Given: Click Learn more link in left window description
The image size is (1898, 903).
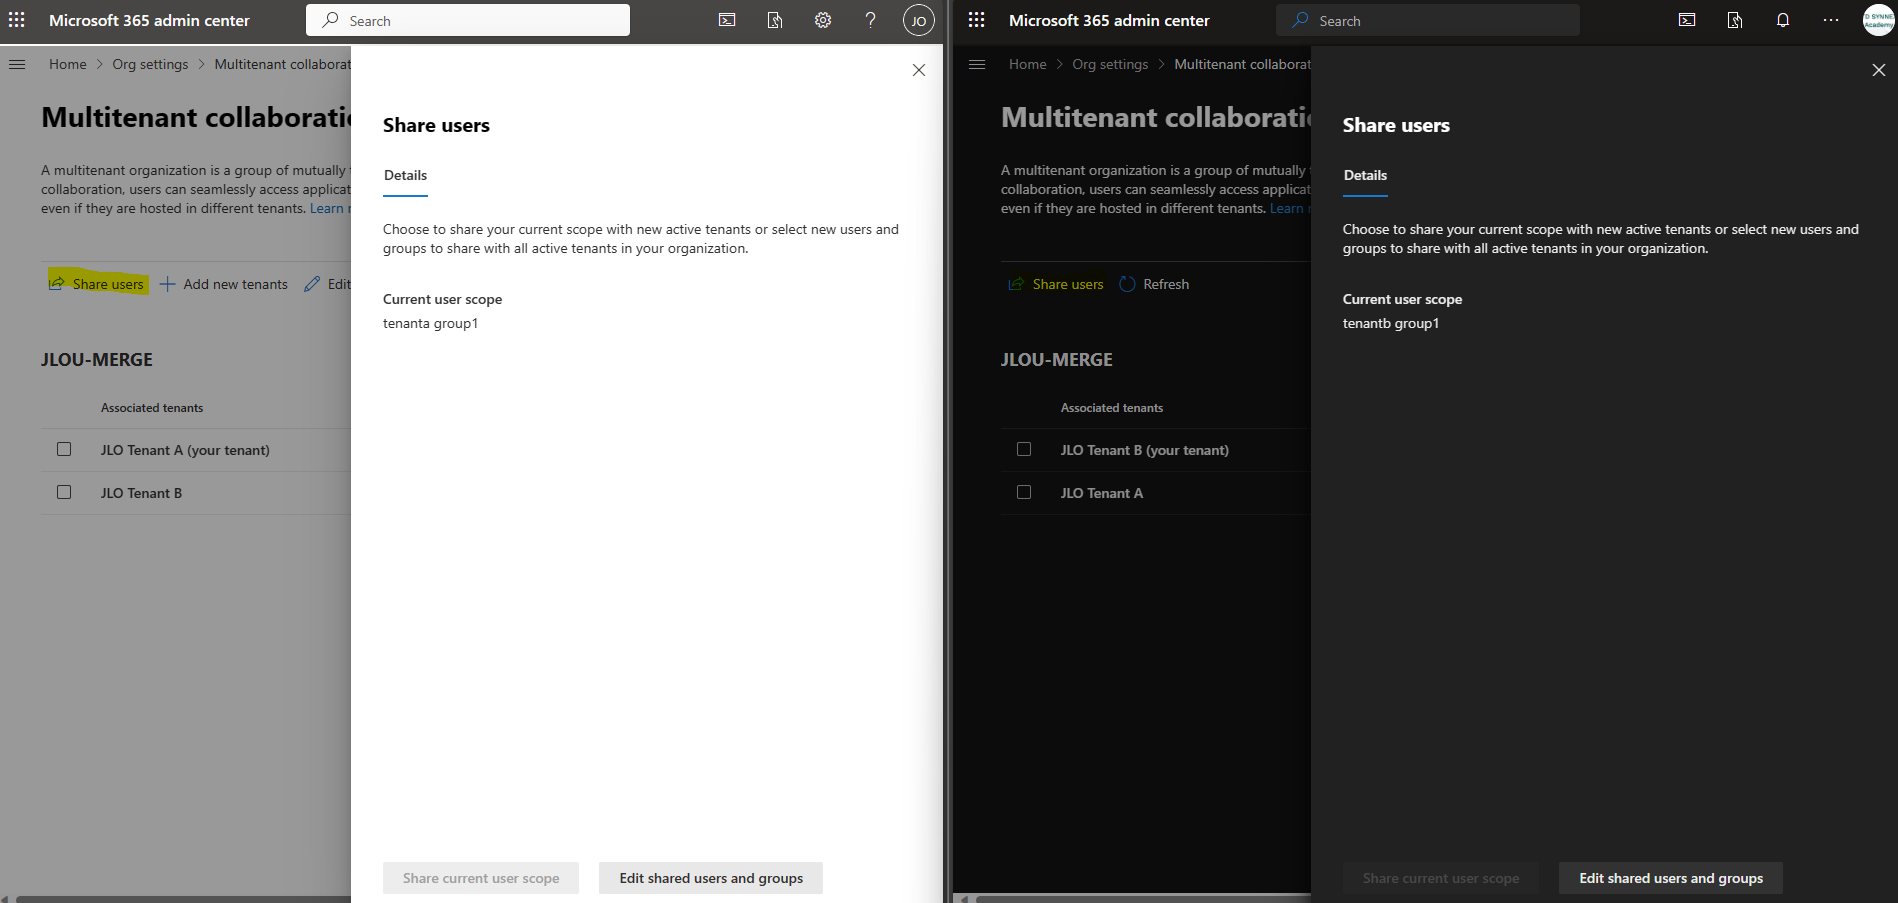Looking at the screenshot, I should pos(329,208).
